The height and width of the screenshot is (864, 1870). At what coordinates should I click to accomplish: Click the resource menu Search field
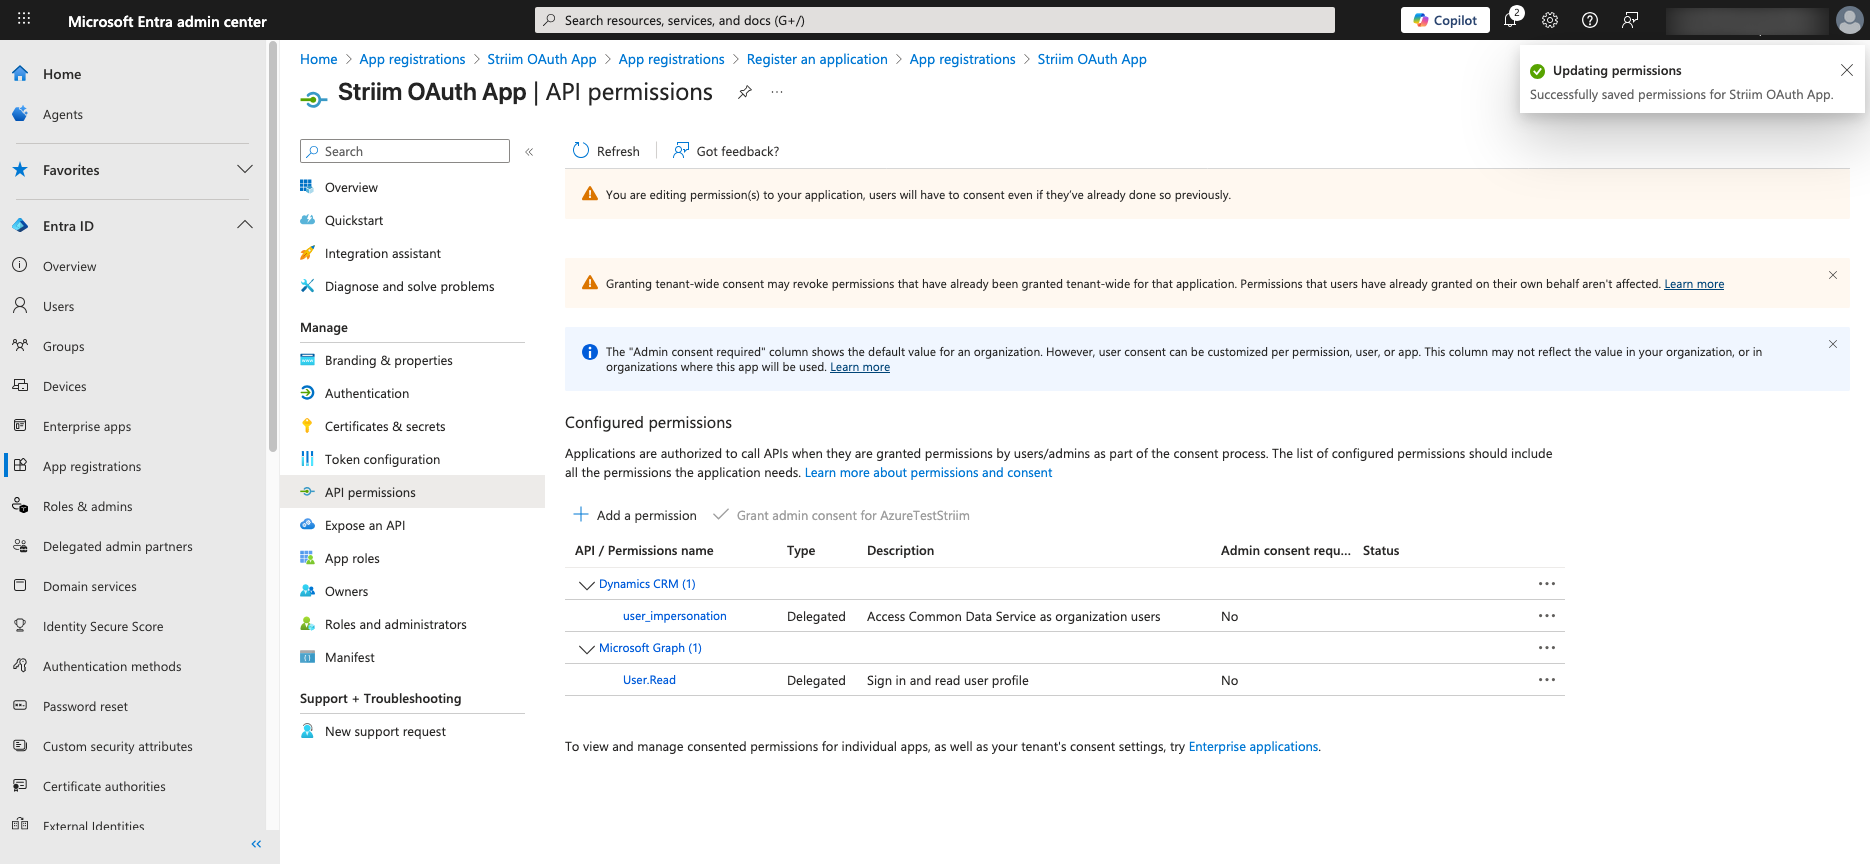coord(405,151)
